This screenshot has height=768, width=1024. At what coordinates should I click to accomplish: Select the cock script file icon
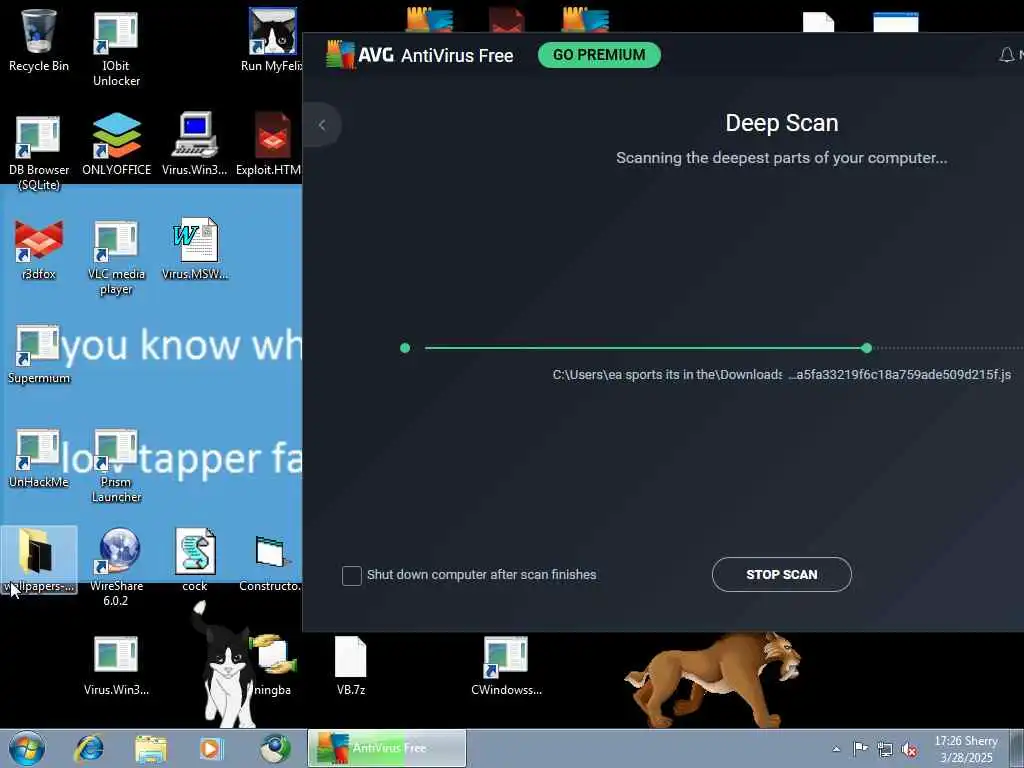point(195,560)
